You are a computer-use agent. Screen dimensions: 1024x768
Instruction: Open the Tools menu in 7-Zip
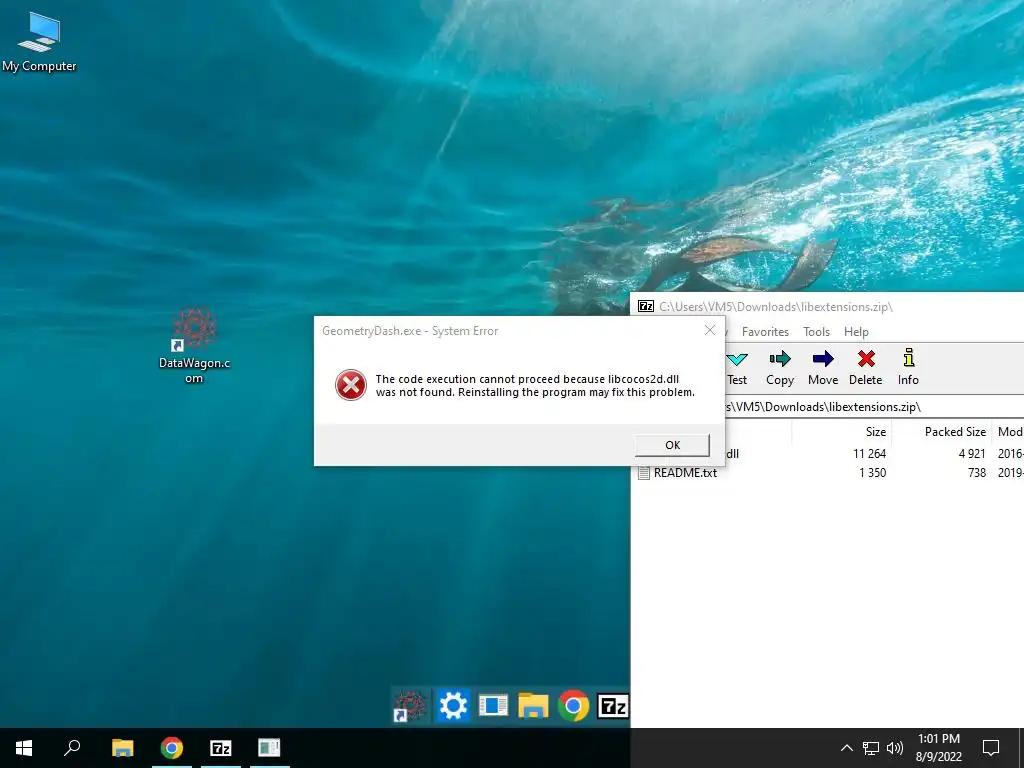tap(816, 332)
